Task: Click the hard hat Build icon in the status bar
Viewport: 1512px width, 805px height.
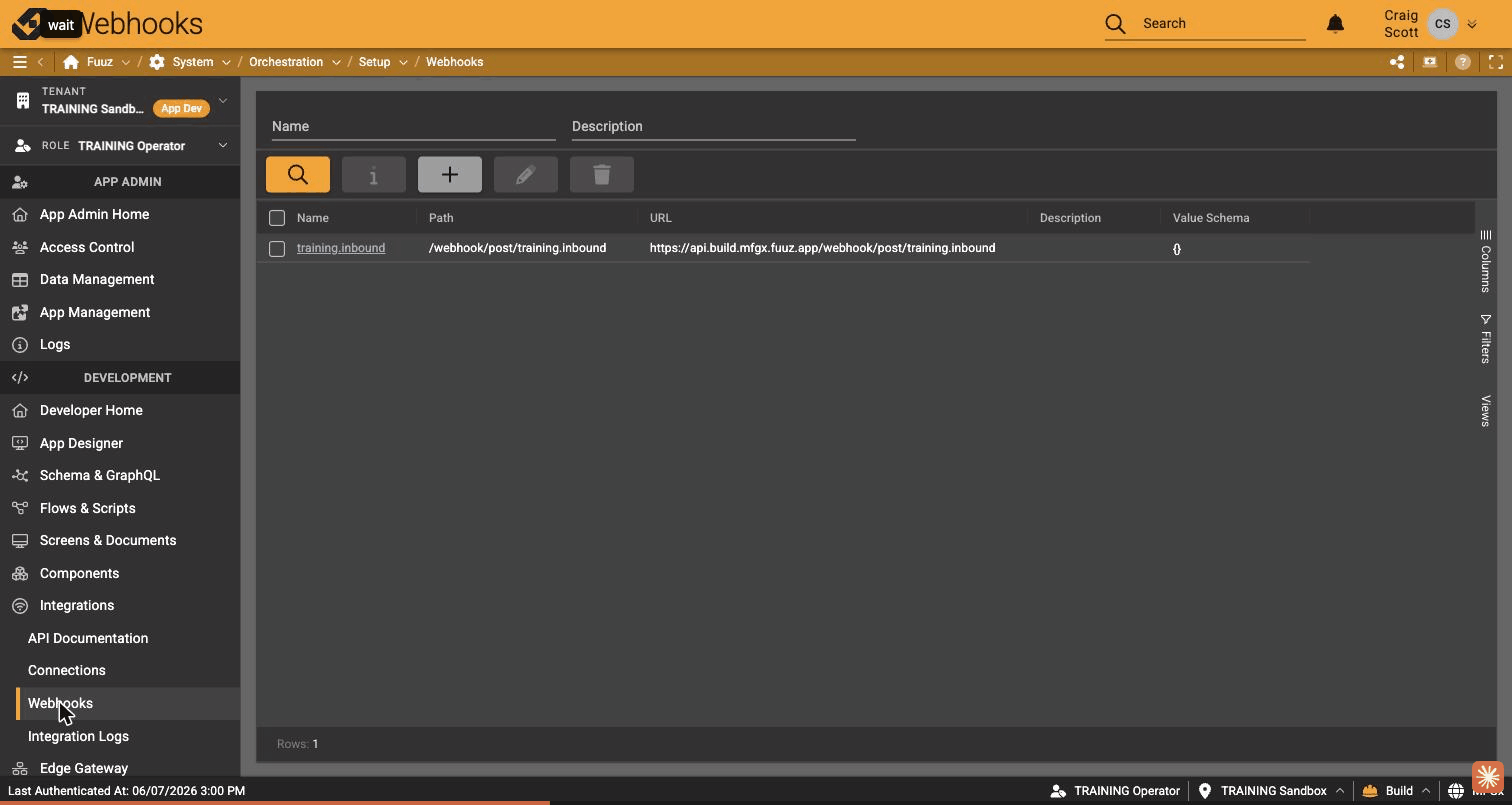Action: [1370, 791]
